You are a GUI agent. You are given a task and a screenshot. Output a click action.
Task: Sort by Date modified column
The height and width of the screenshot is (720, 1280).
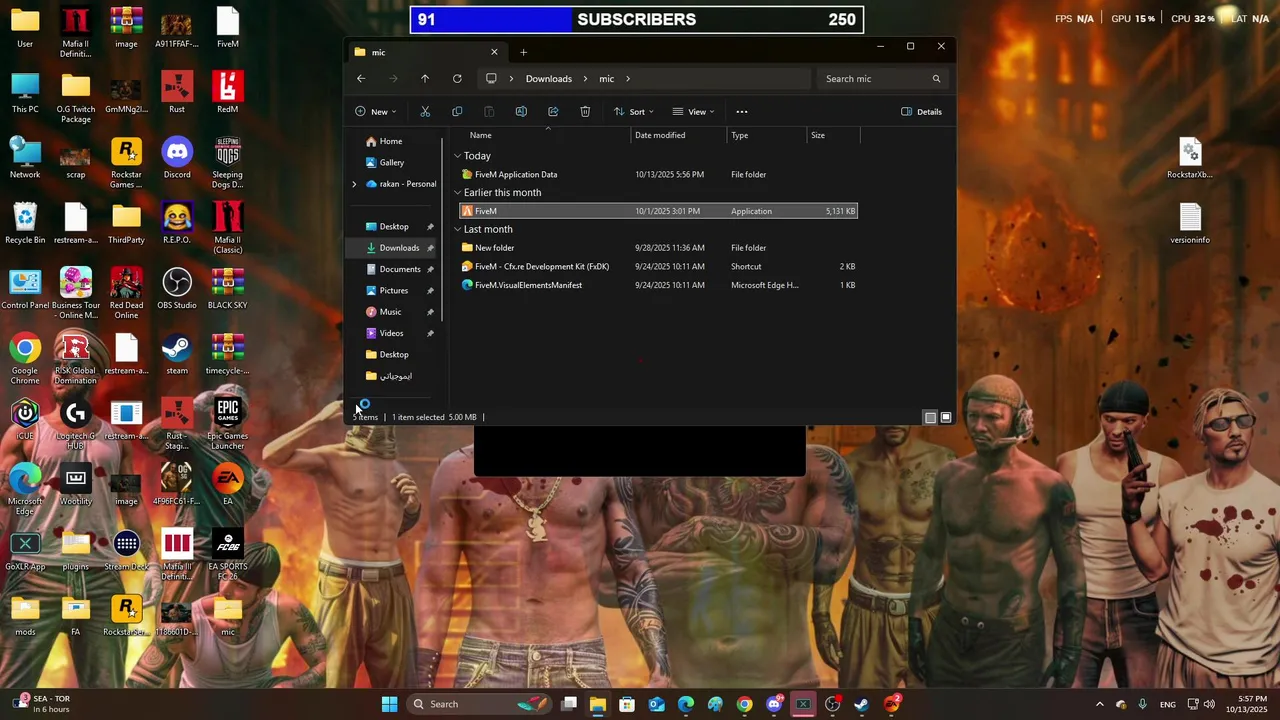tap(679, 135)
